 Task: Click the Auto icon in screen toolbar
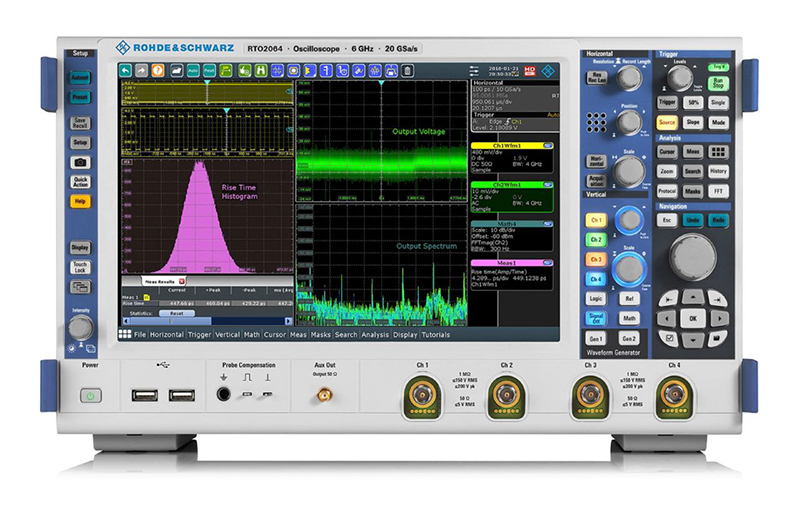coord(193,70)
